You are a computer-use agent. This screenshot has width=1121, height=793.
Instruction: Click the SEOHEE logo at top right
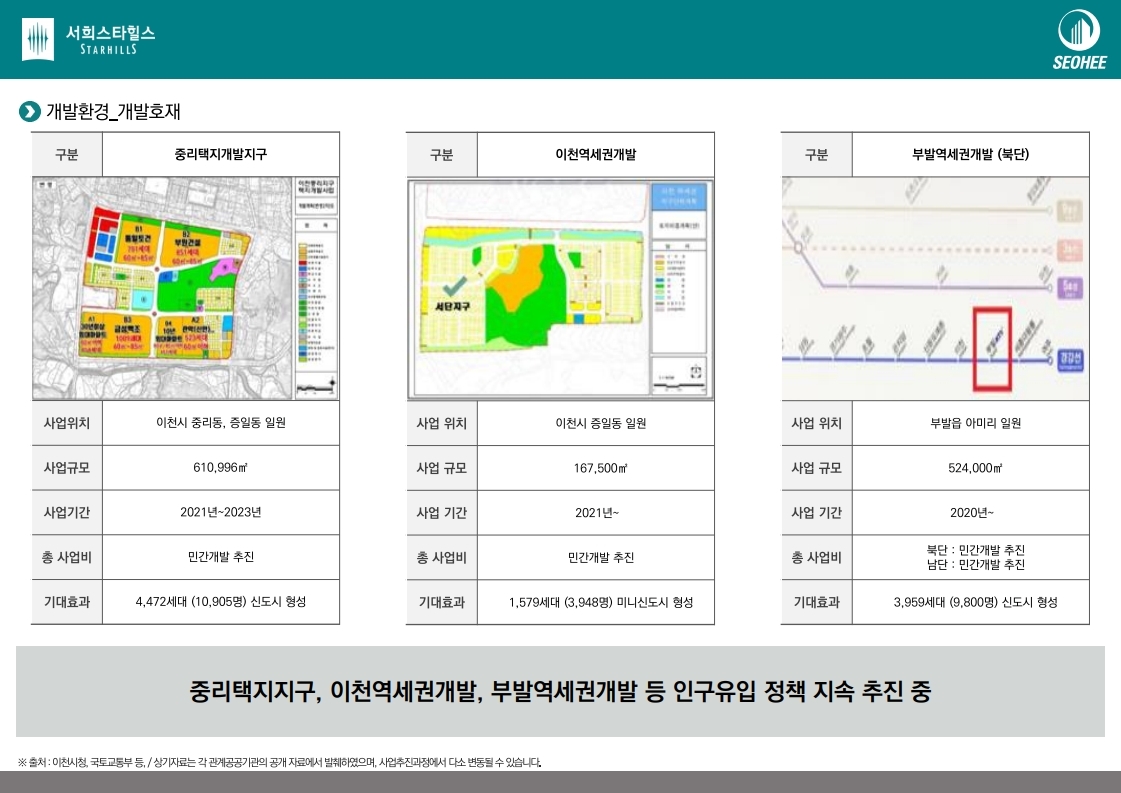(1079, 39)
